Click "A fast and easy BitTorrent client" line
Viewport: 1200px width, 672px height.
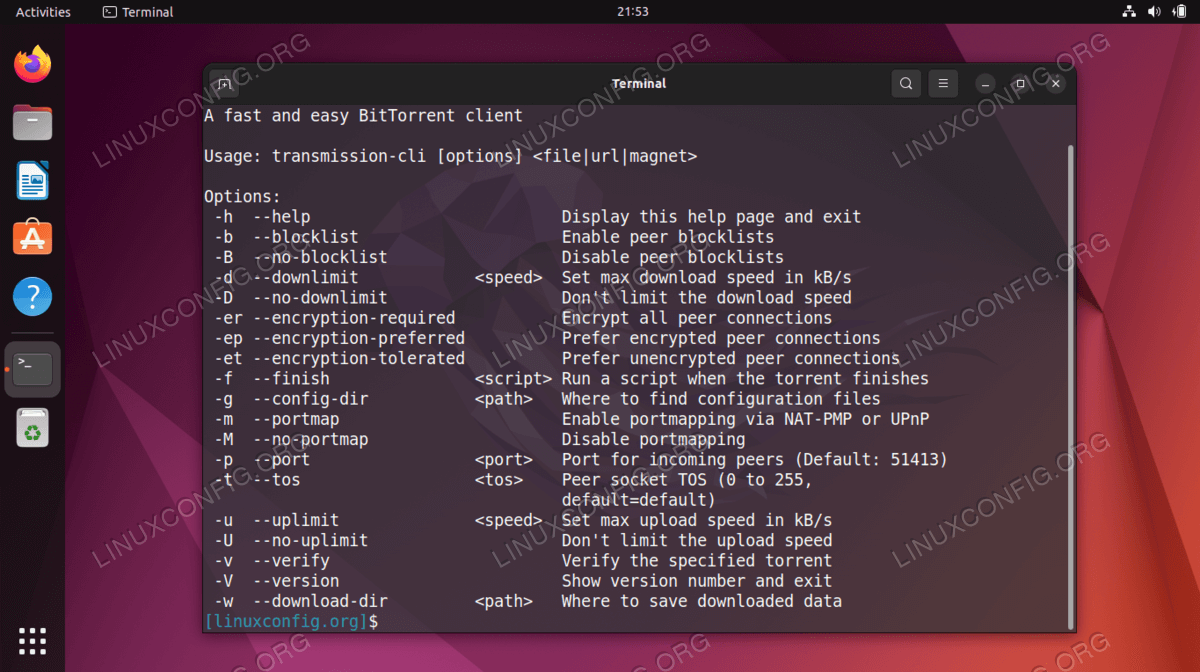pyautogui.click(x=364, y=116)
